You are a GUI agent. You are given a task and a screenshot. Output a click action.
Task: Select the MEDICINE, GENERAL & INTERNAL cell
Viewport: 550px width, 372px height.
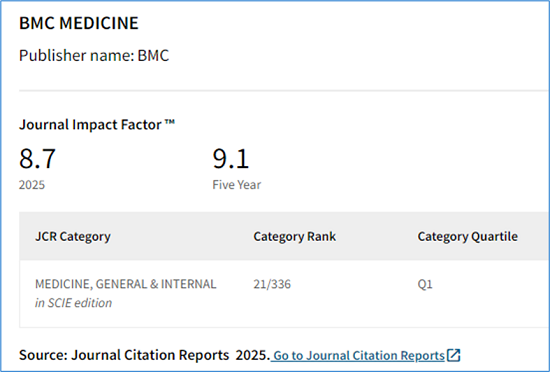coord(126,284)
